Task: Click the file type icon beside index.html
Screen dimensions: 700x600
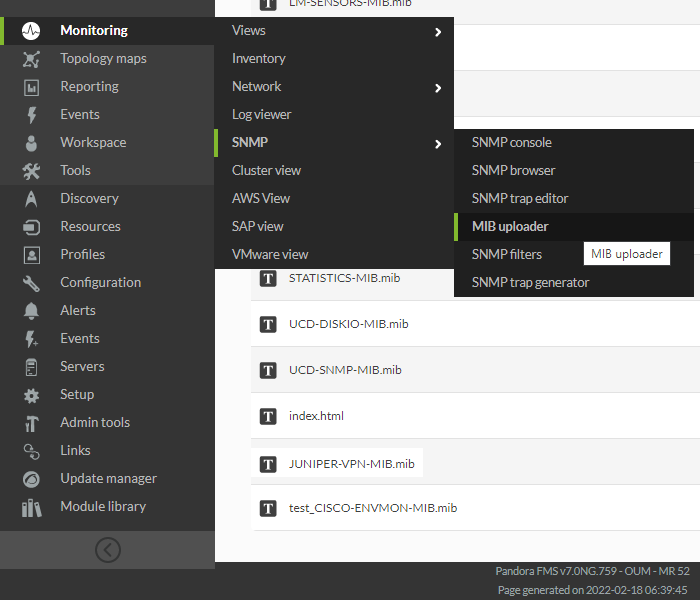Action: pyautogui.click(x=268, y=416)
